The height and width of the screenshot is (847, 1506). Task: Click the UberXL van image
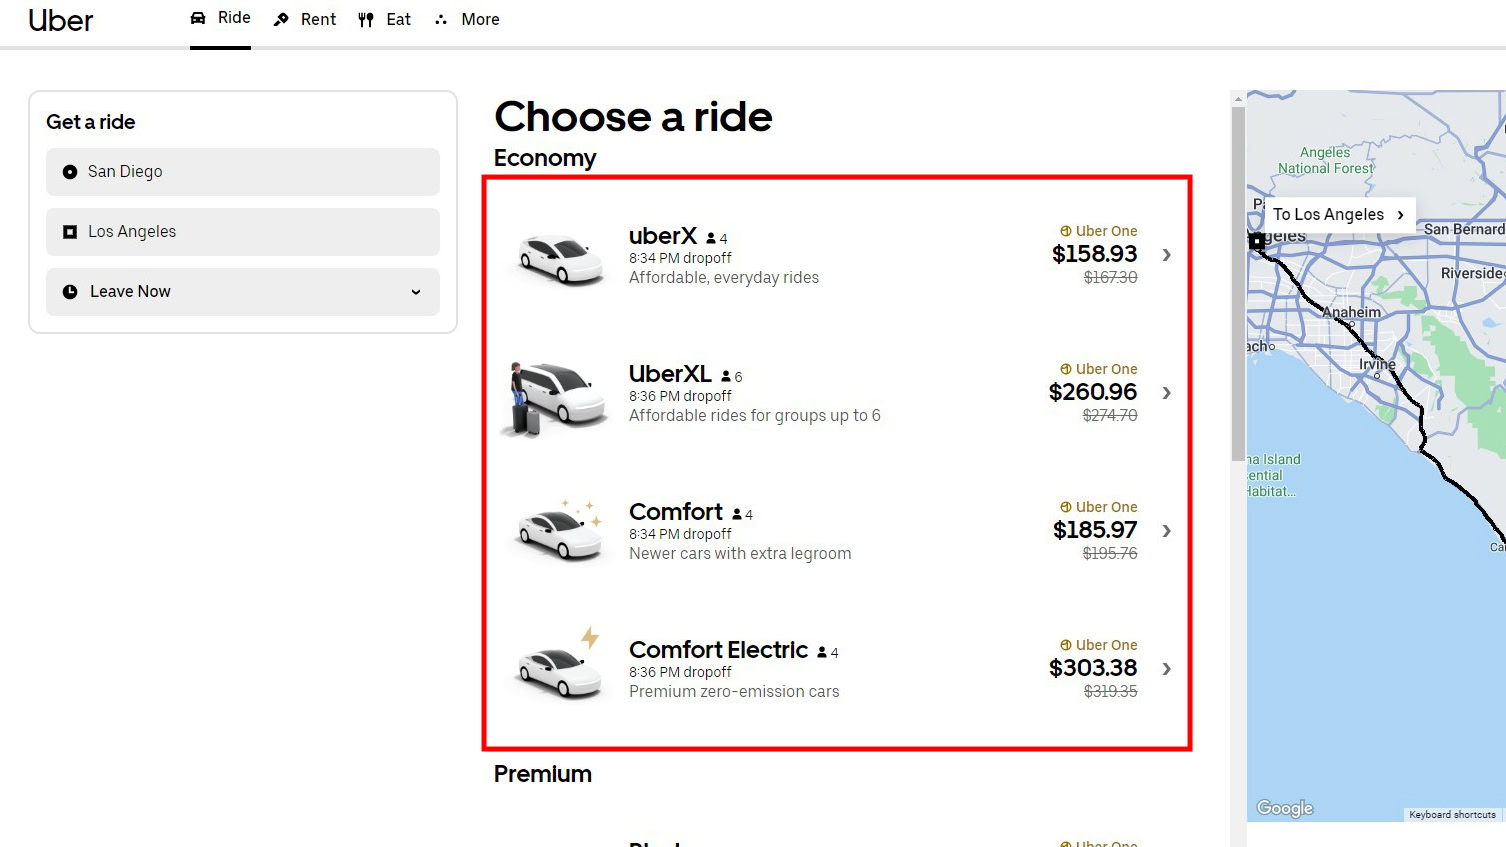tap(556, 396)
